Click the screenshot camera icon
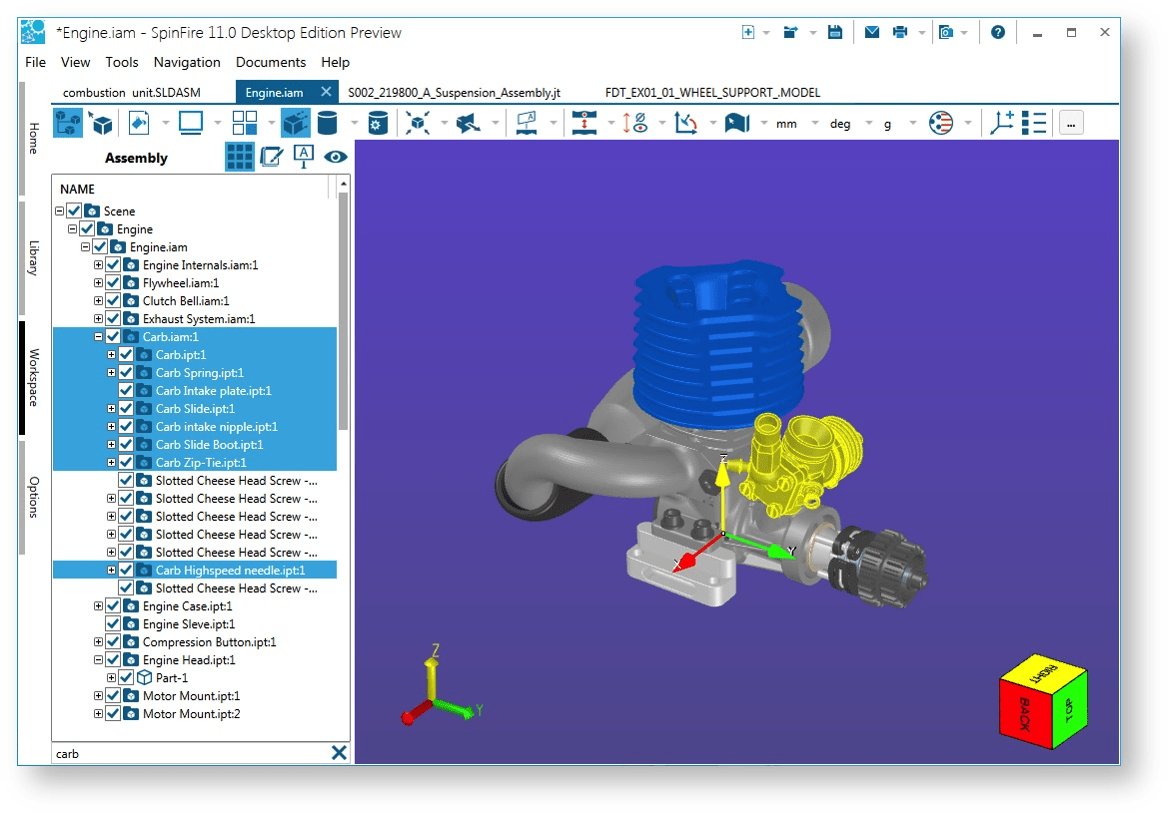Viewport: 1169px width, 814px height. [945, 32]
